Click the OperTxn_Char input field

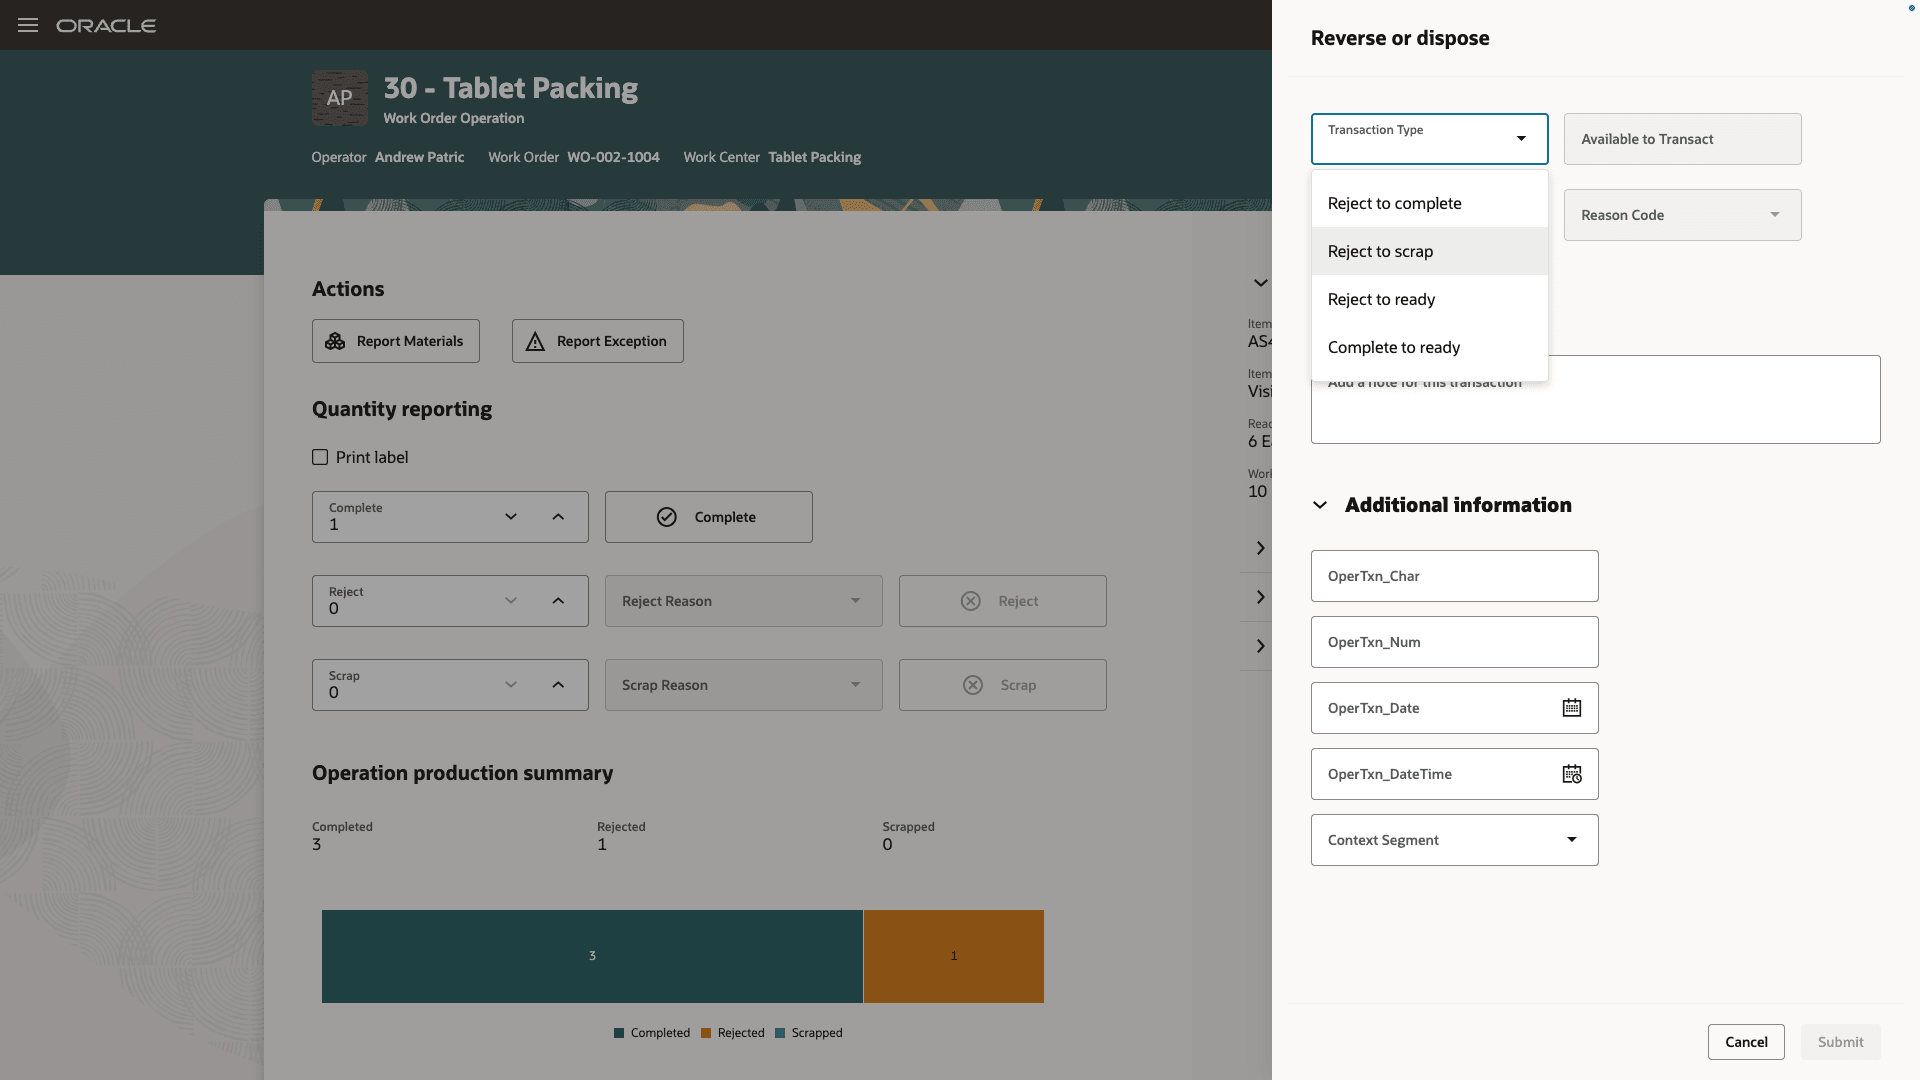[x=1454, y=576]
